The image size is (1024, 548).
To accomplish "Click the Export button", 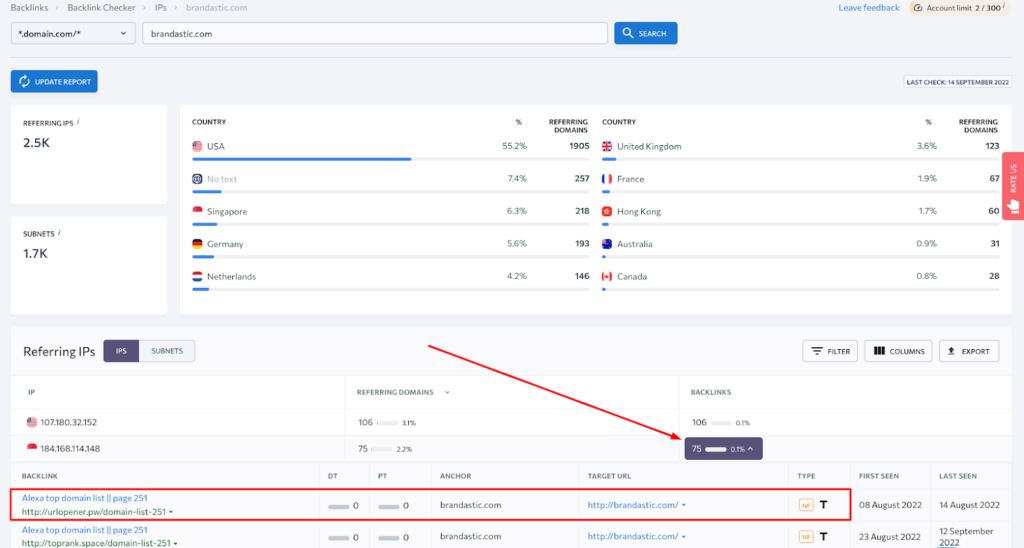I will (x=969, y=351).
